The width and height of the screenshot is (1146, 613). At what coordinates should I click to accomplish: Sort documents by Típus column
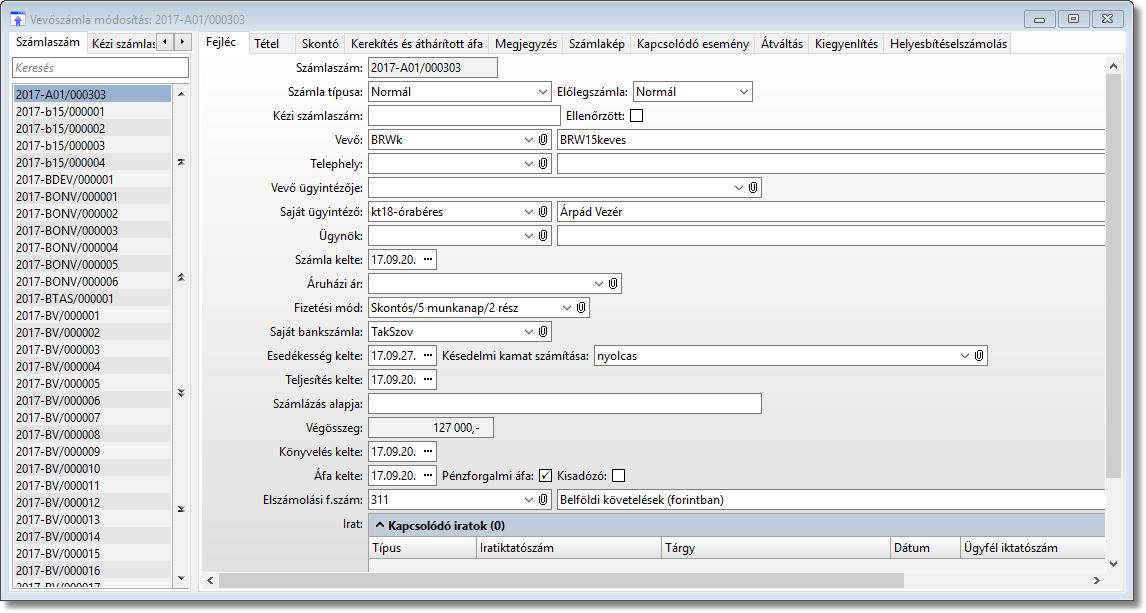[x=422, y=548]
